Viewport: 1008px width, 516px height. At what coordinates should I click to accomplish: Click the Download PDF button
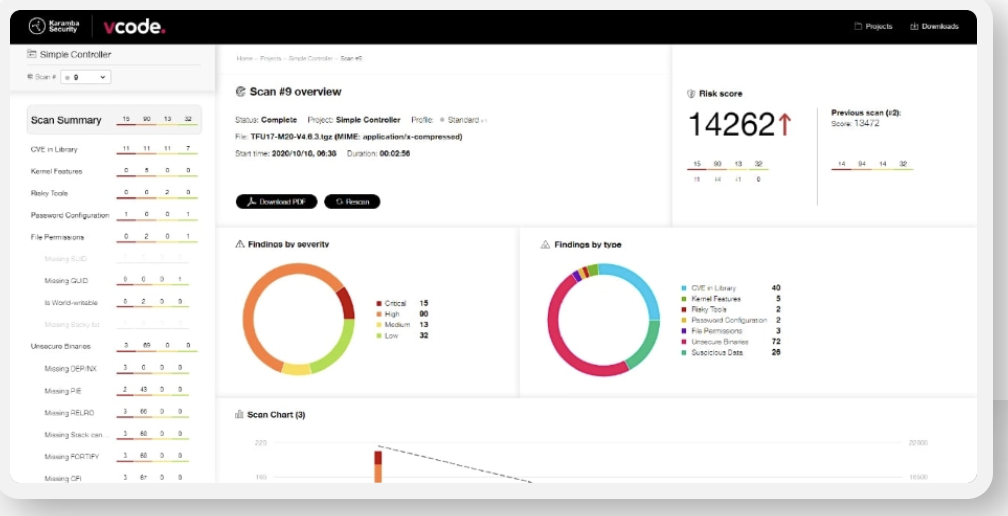[x=276, y=202]
